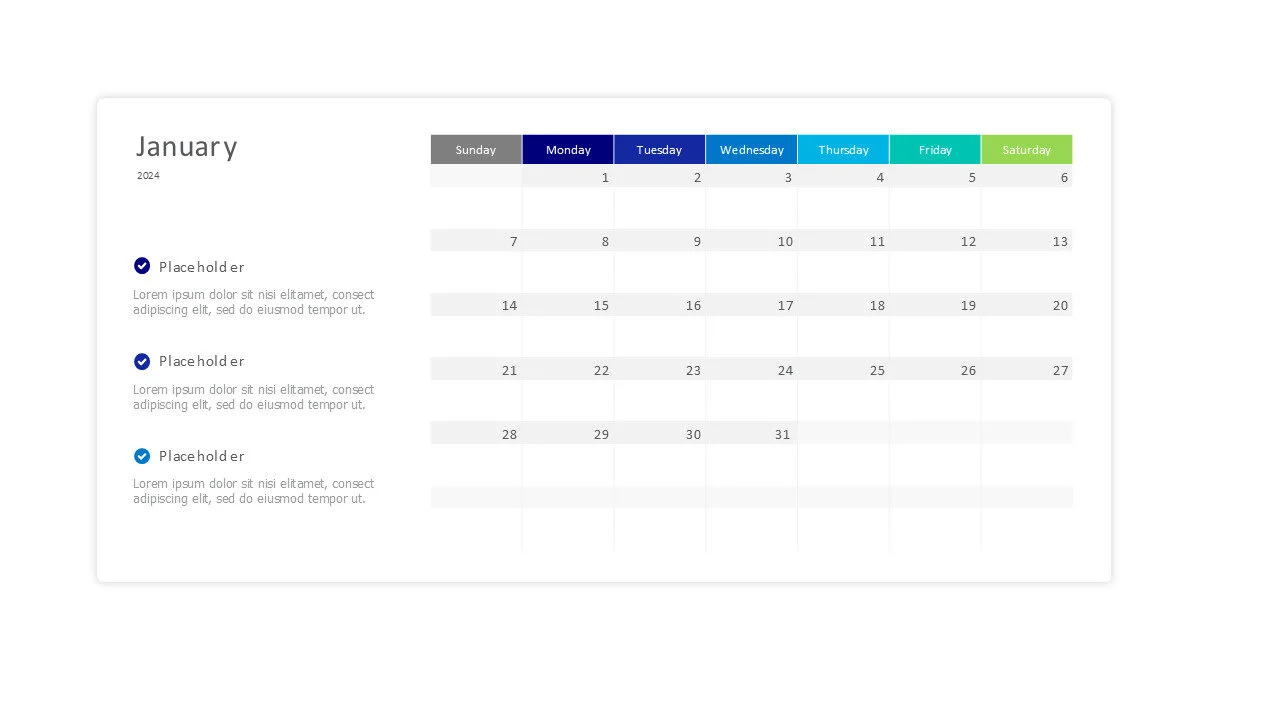Click the date cell for January 1
This screenshot has width=1280, height=720.
pos(605,177)
